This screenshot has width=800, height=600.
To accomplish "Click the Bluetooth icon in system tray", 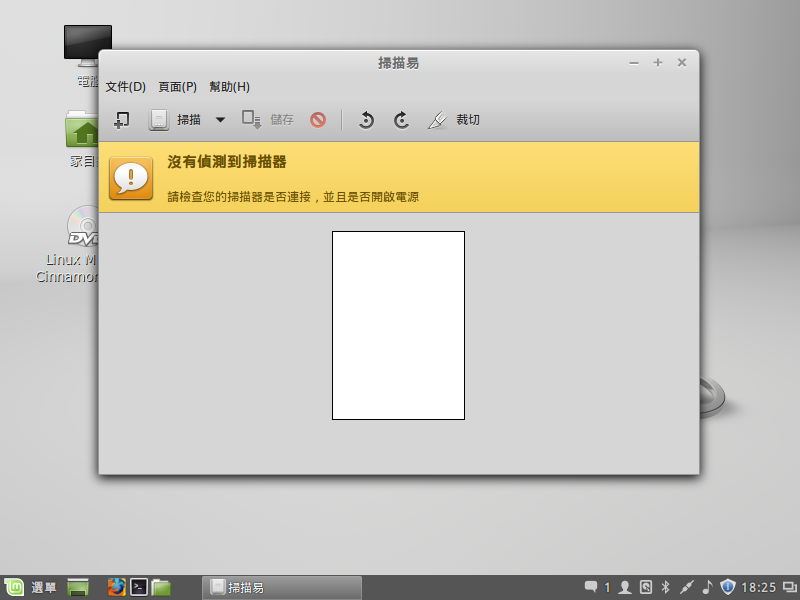I will coord(665,587).
